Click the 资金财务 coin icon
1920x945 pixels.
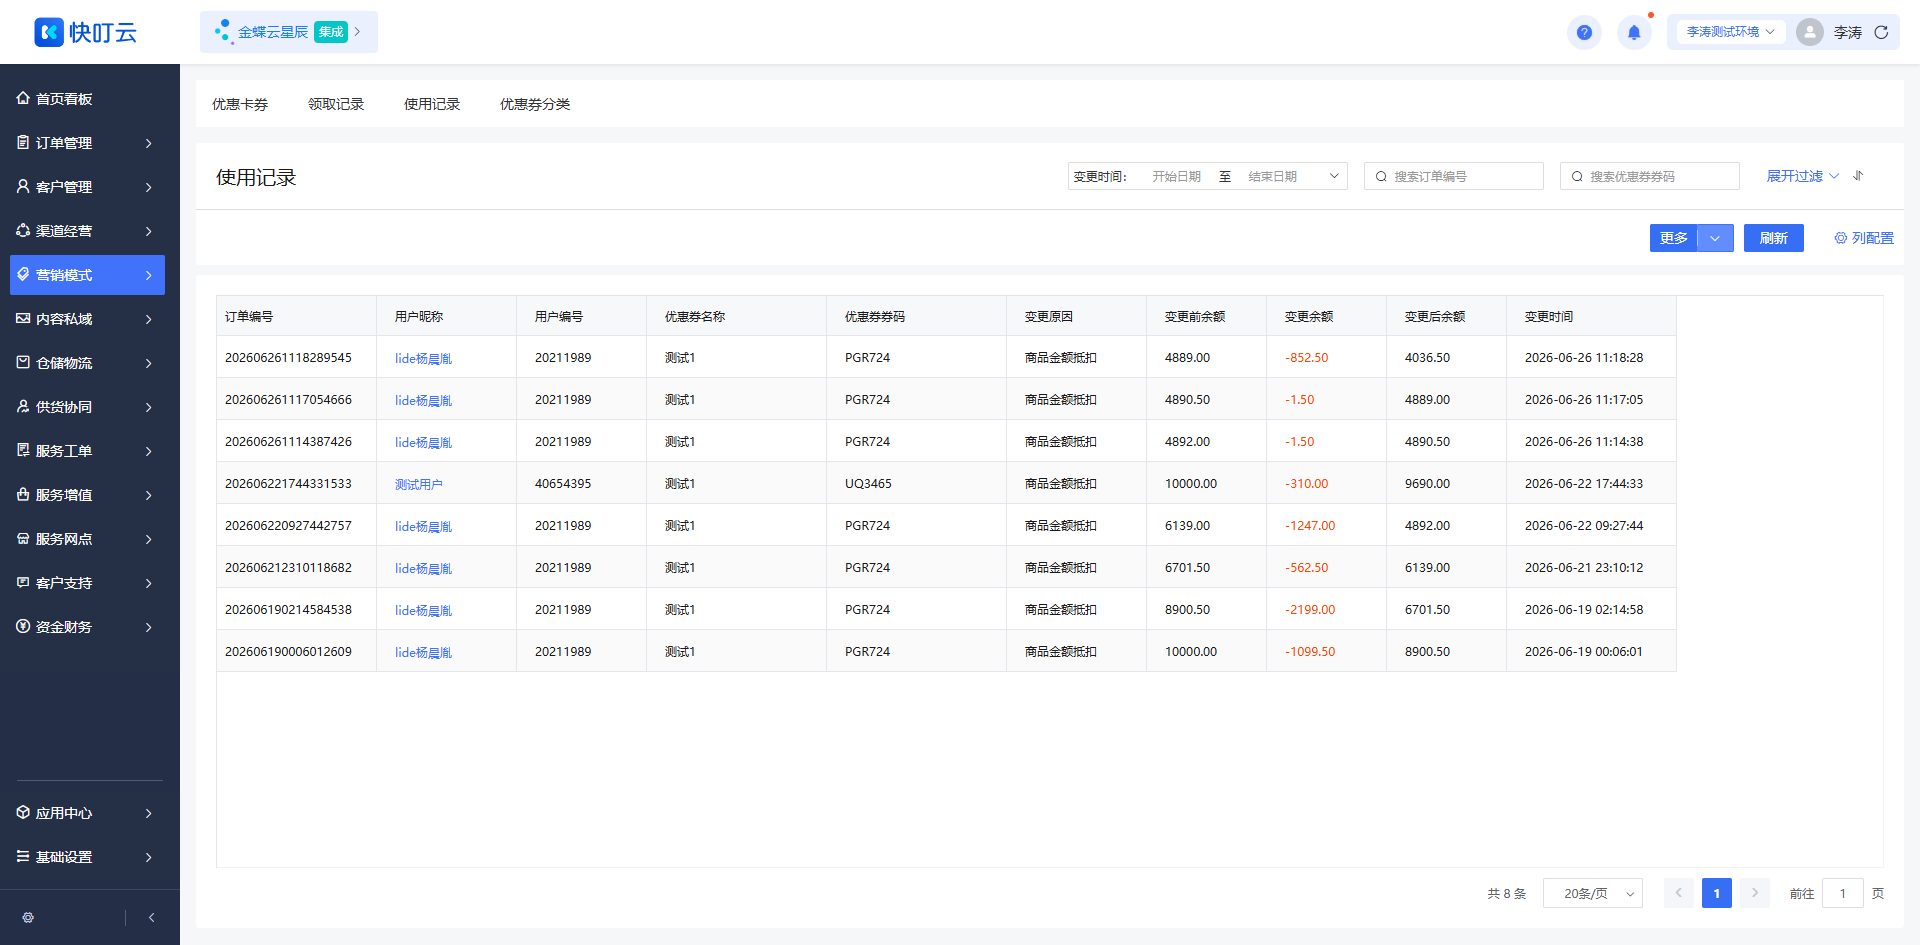pos(23,626)
